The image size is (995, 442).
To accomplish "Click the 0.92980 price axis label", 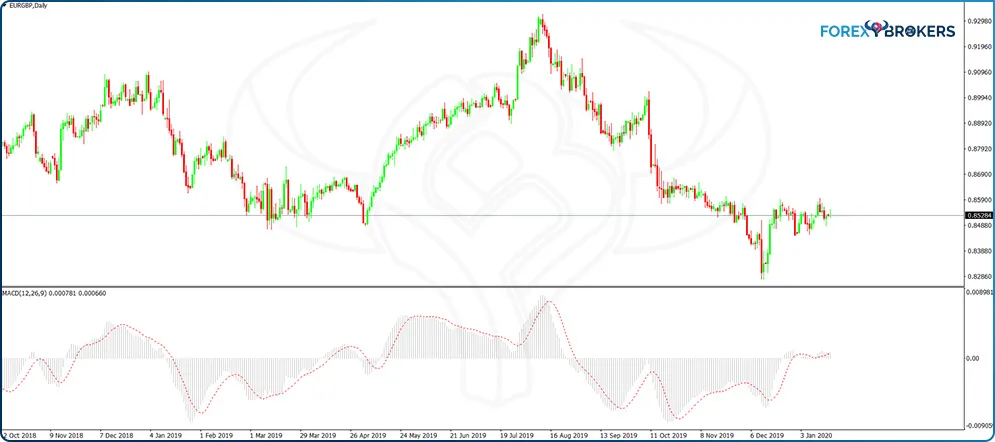I will coord(979,21).
